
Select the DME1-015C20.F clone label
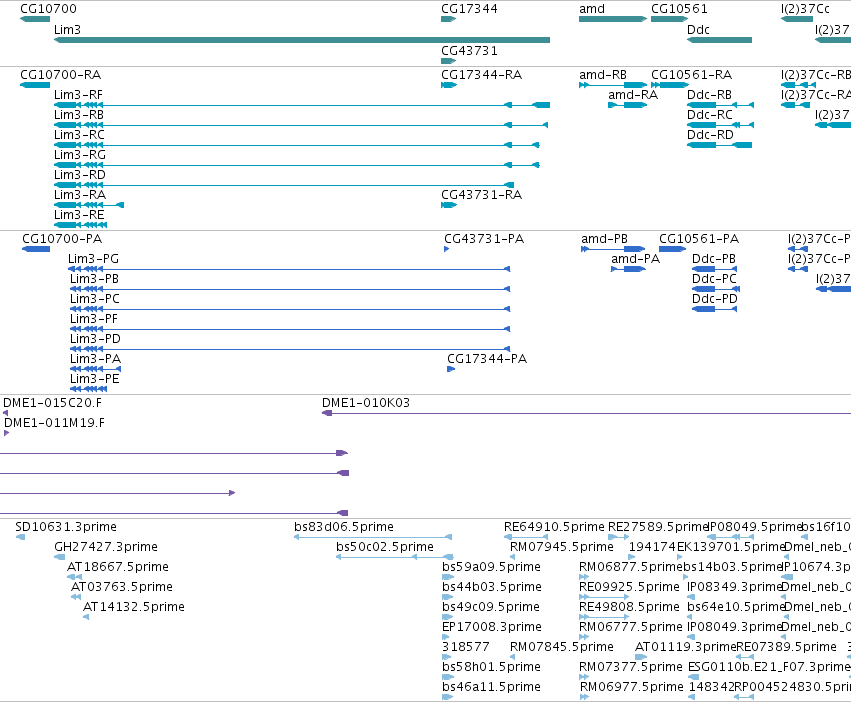click(52, 403)
